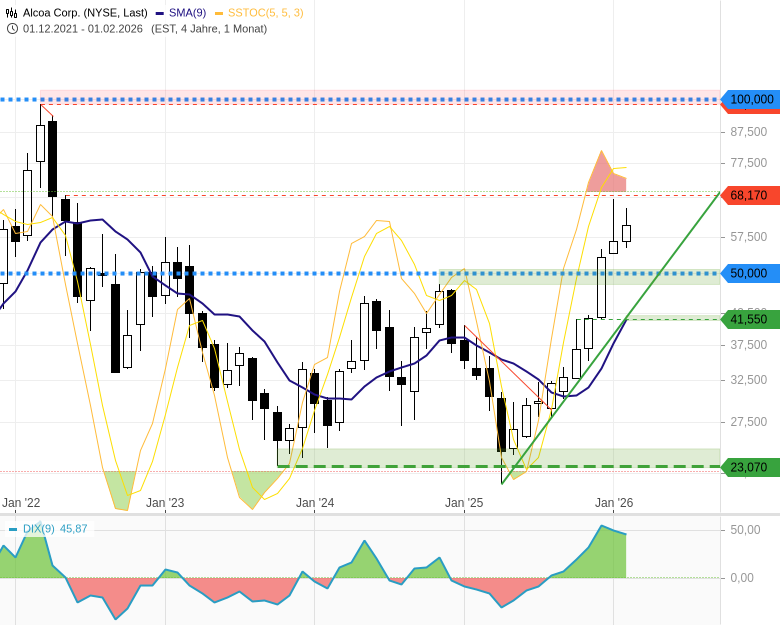The height and width of the screenshot is (625, 780).
Task: Click the clock icon beside date range
Action: (x=12, y=28)
